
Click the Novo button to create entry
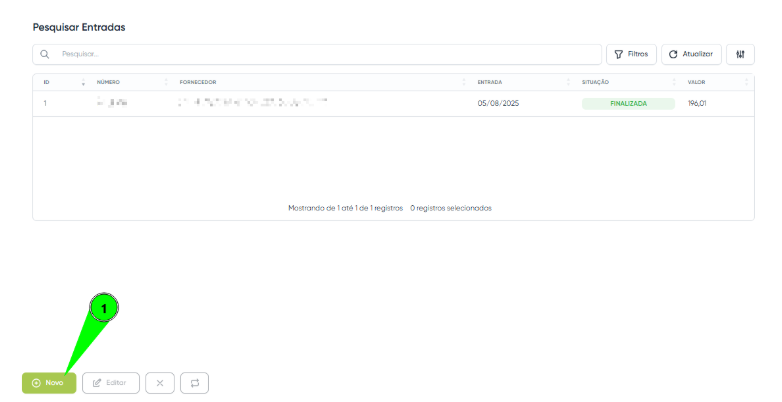(x=49, y=383)
